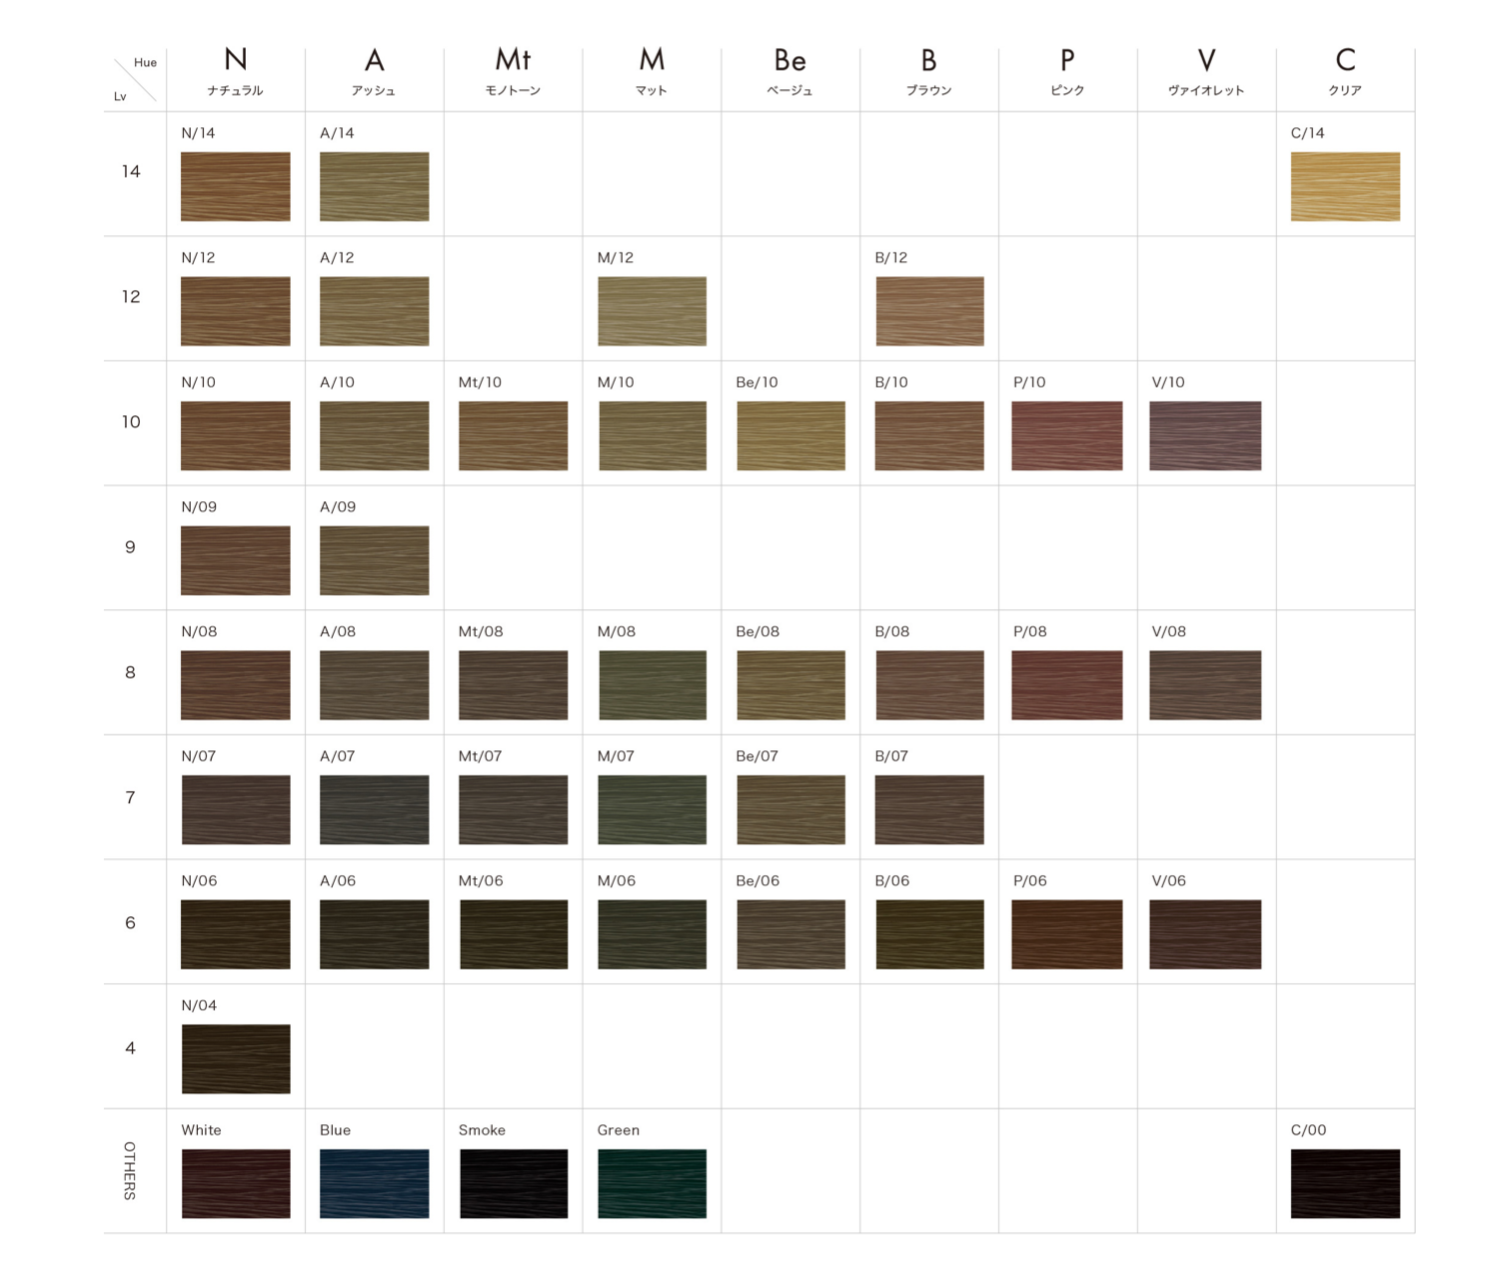Click the Be/06 swatch

click(x=790, y=934)
